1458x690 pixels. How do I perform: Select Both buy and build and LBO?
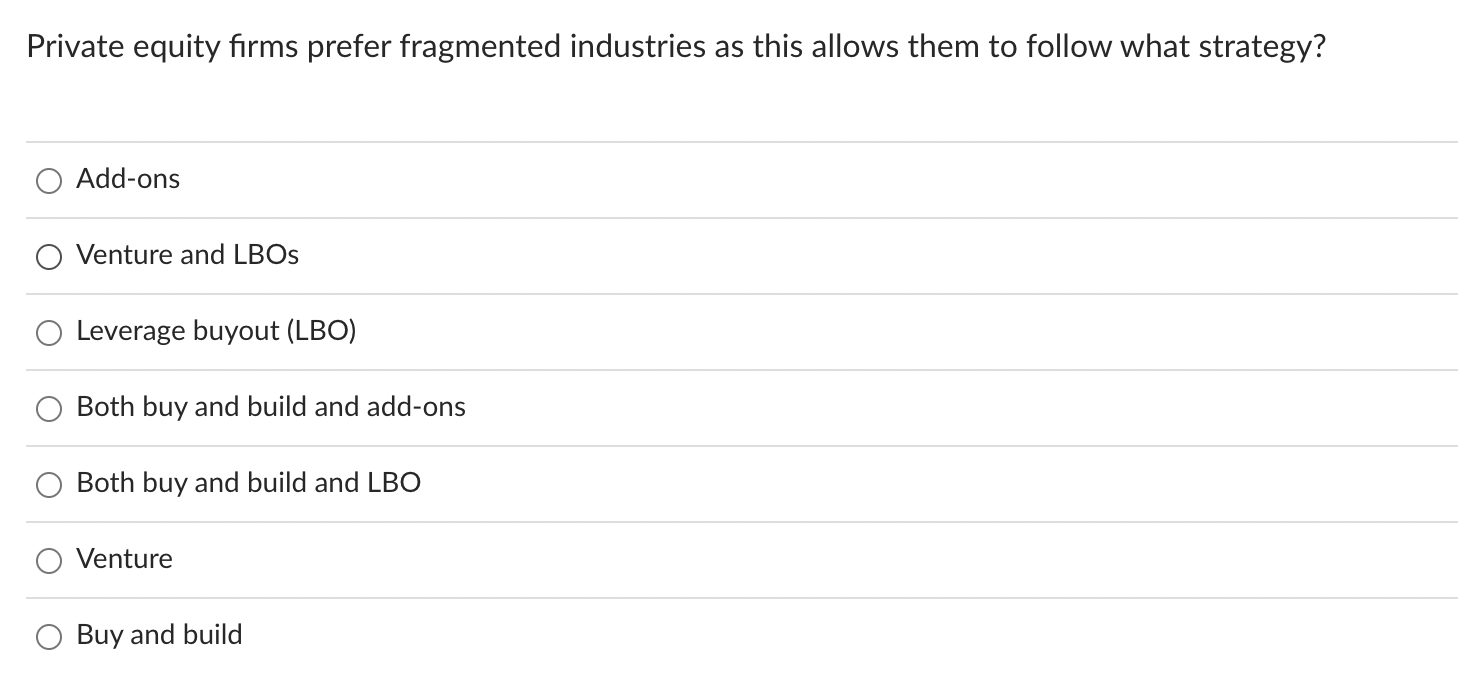tap(48, 484)
